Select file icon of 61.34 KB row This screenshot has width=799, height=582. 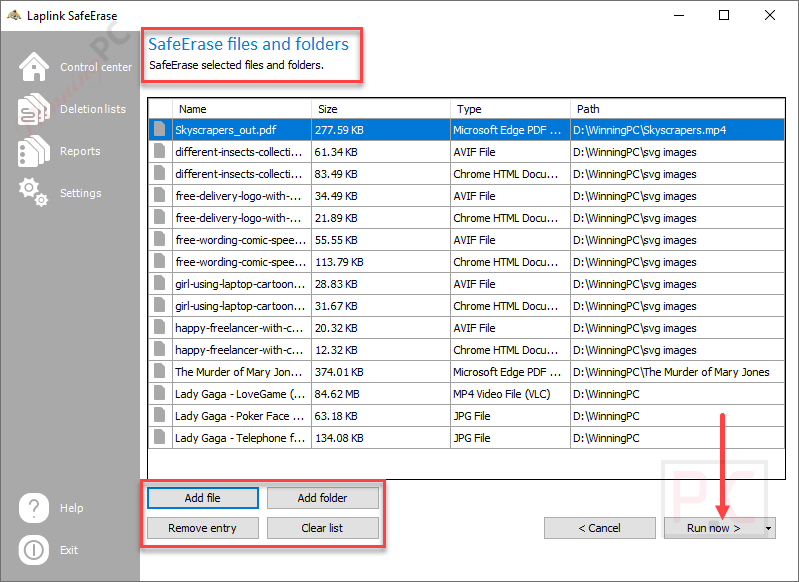click(x=160, y=151)
